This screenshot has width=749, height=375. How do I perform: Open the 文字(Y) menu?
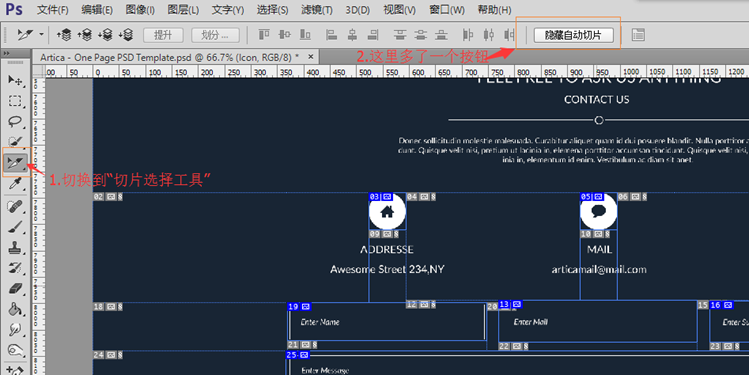point(228,10)
